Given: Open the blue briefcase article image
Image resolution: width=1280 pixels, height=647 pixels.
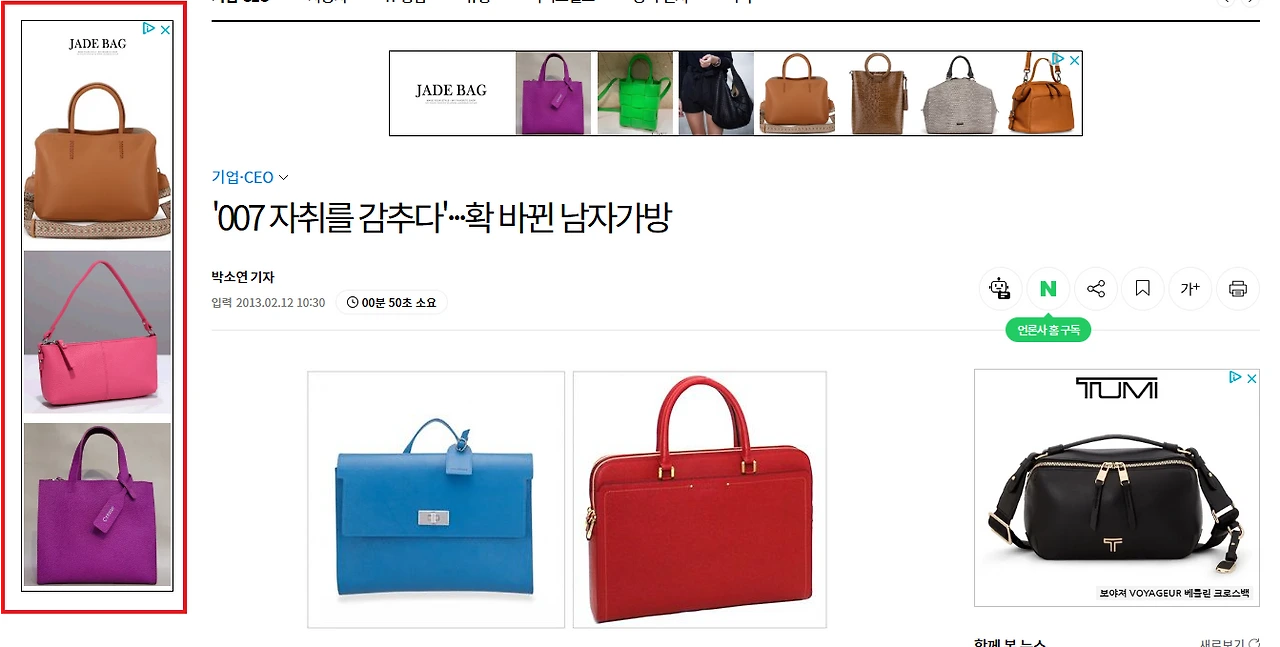Looking at the screenshot, I should click(x=436, y=500).
